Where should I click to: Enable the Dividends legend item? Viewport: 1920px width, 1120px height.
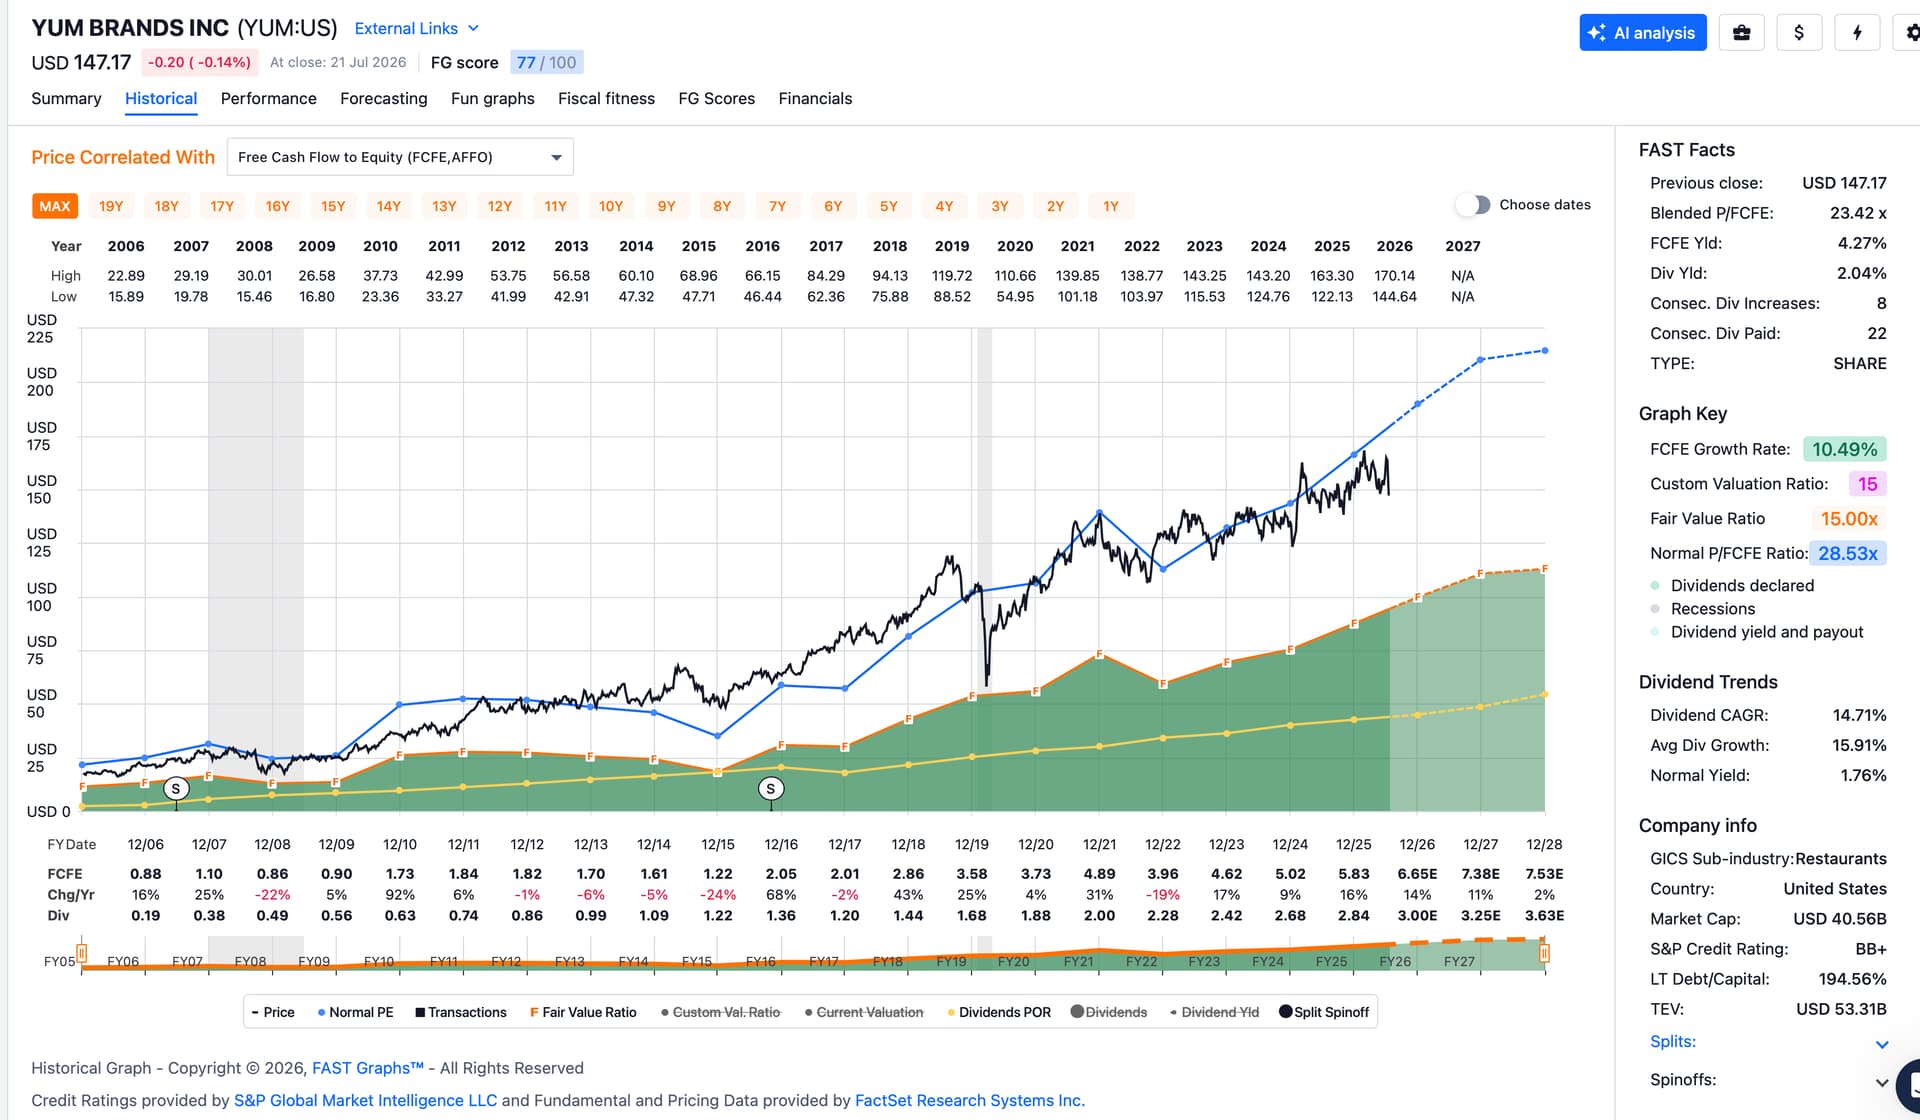(1109, 1012)
